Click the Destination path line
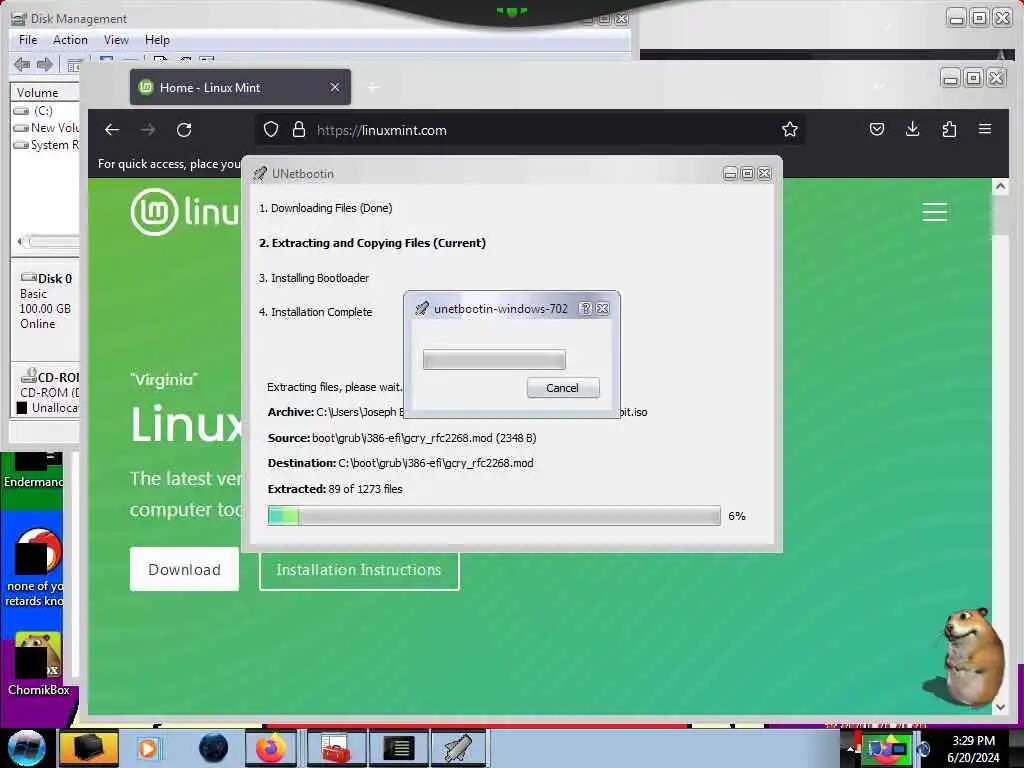This screenshot has width=1024, height=768. pos(400,463)
